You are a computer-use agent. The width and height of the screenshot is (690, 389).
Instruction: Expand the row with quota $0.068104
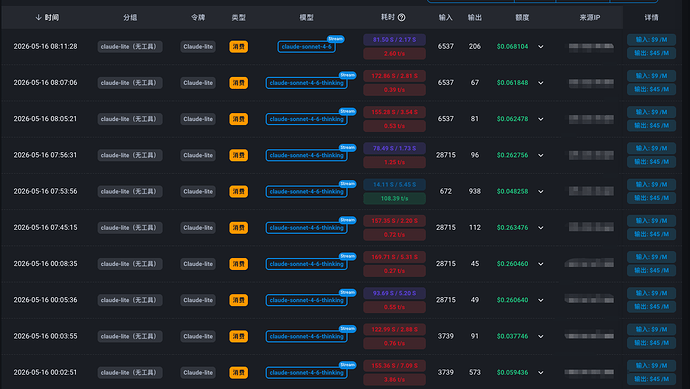coord(541,47)
